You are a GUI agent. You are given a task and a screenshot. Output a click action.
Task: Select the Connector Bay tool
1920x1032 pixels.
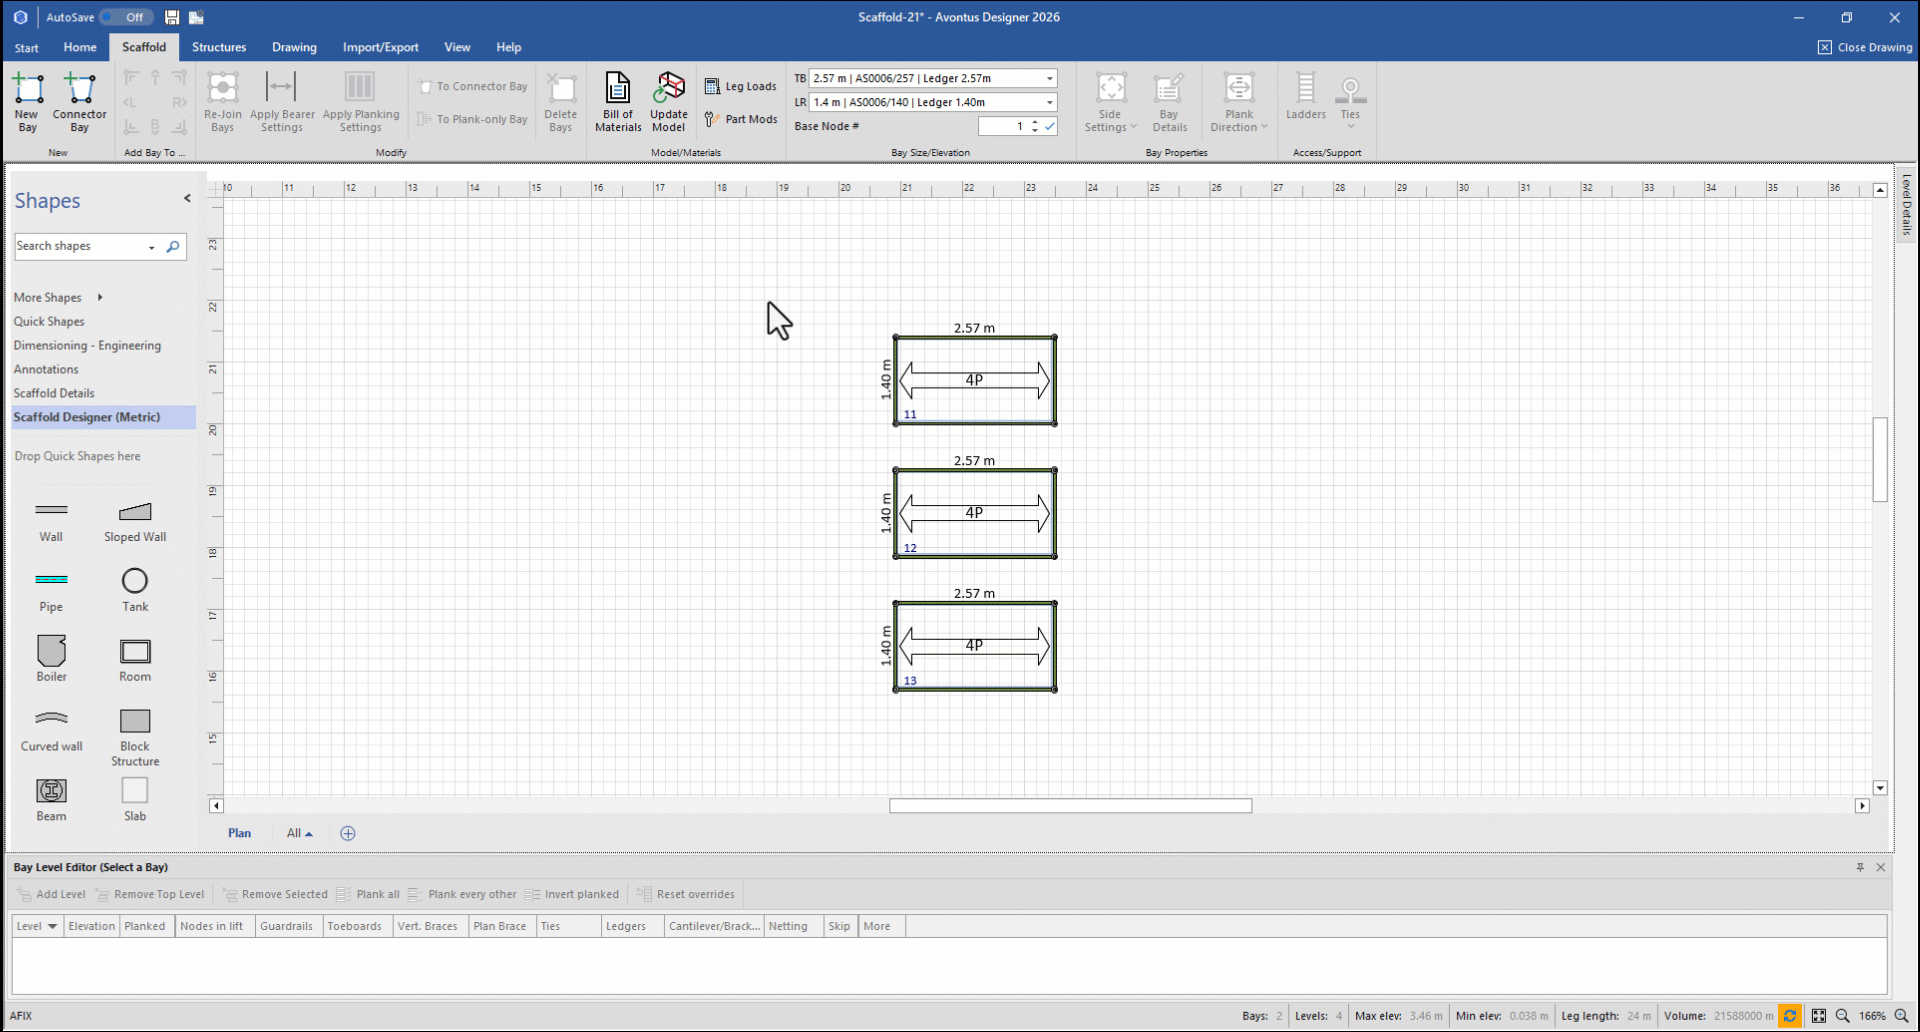(x=79, y=101)
